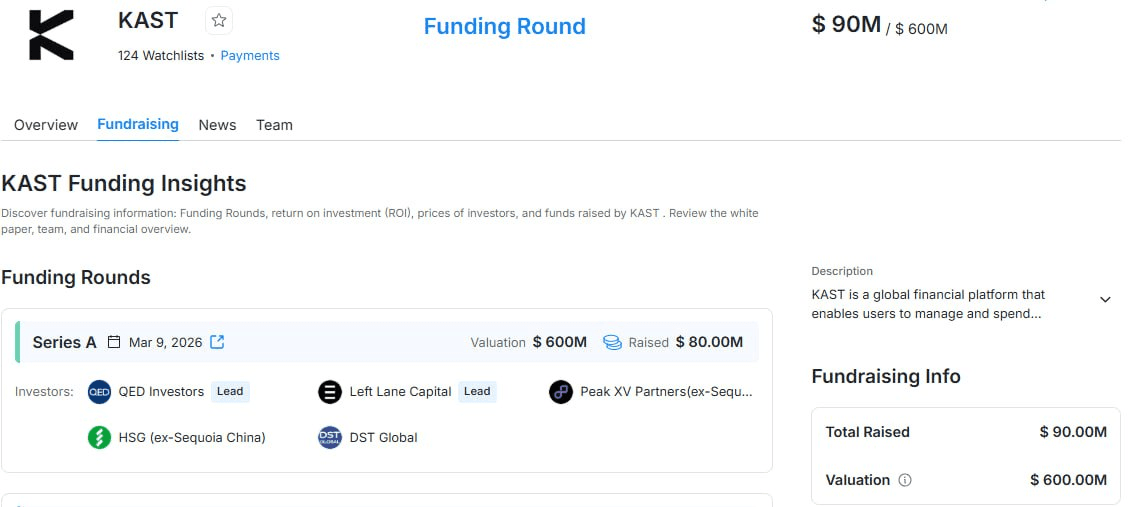The width and height of the screenshot is (1134, 507).
Task: Click the KAST logo icon
Action: (x=51, y=35)
